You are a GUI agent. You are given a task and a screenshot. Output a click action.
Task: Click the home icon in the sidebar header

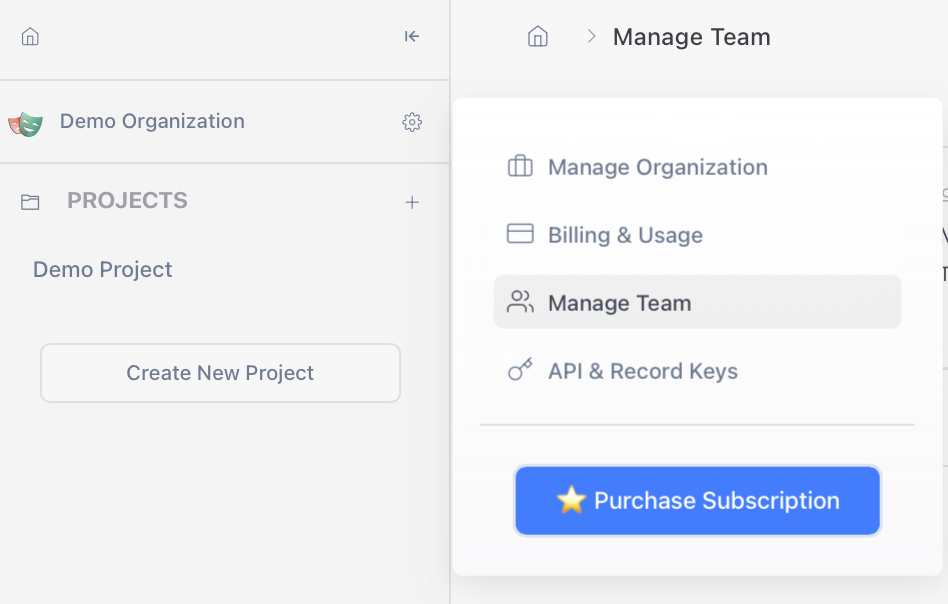coord(30,37)
